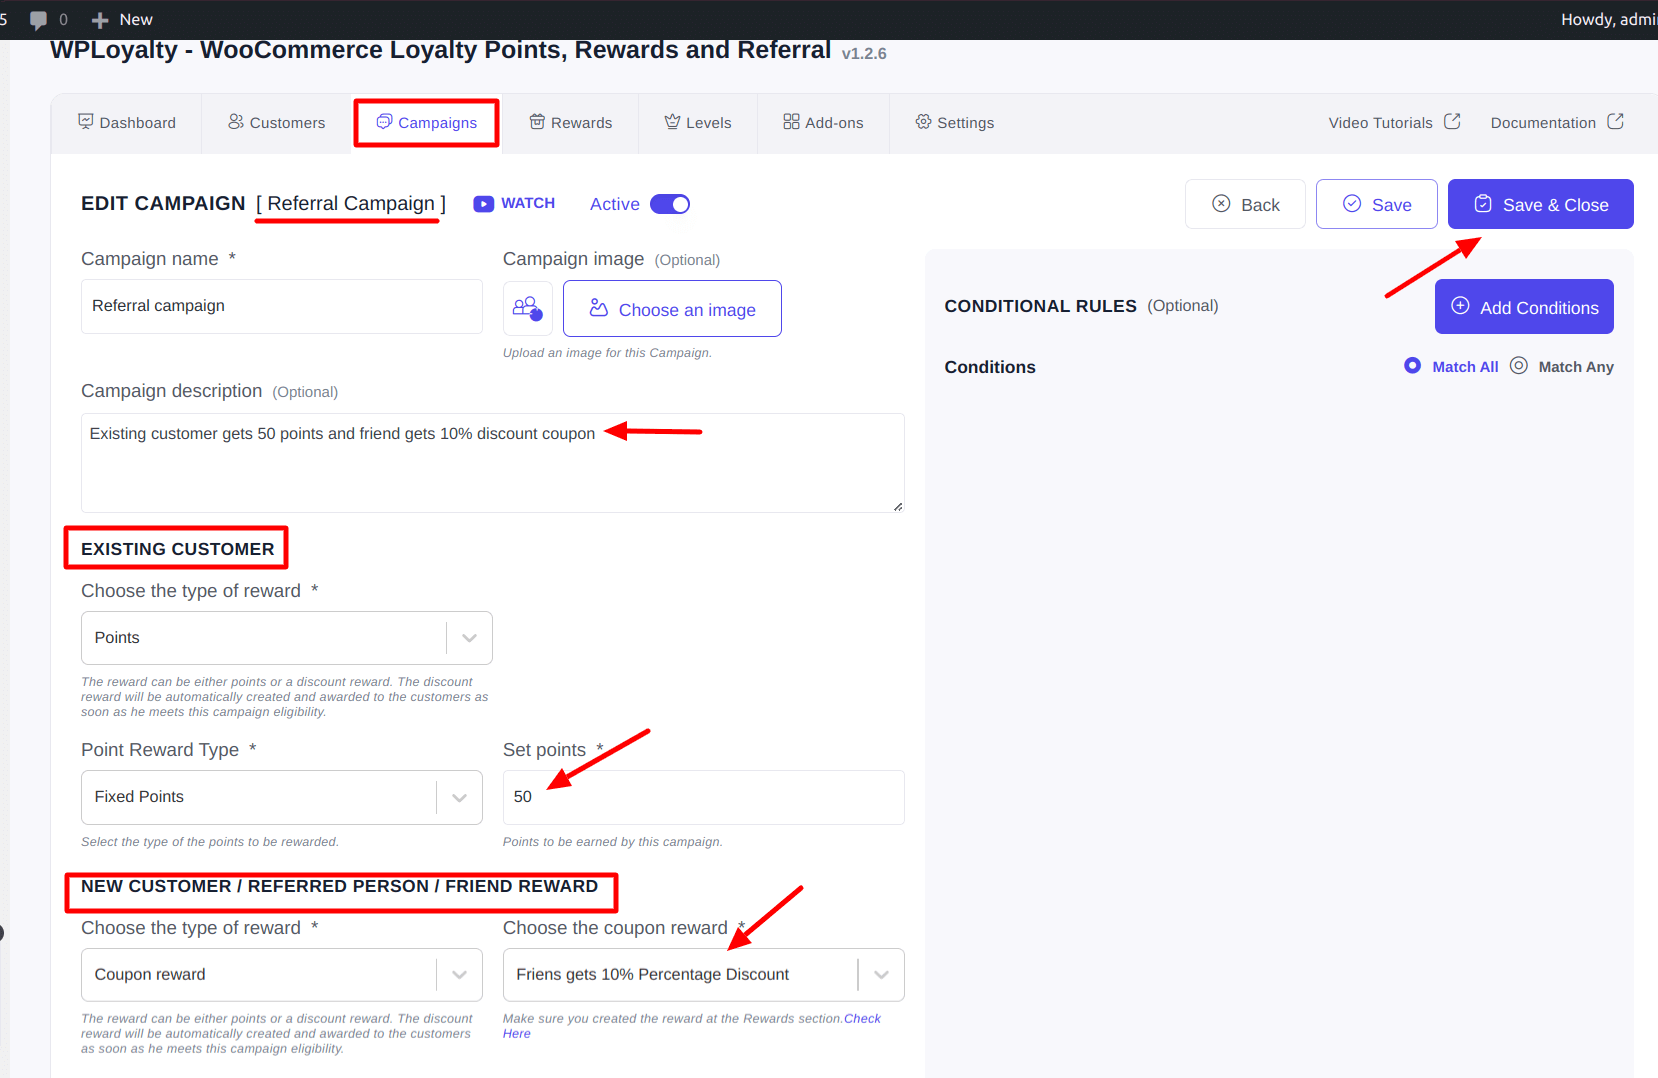Image resolution: width=1658 pixels, height=1078 pixels.
Task: Go to the Levels tab
Action: click(698, 123)
